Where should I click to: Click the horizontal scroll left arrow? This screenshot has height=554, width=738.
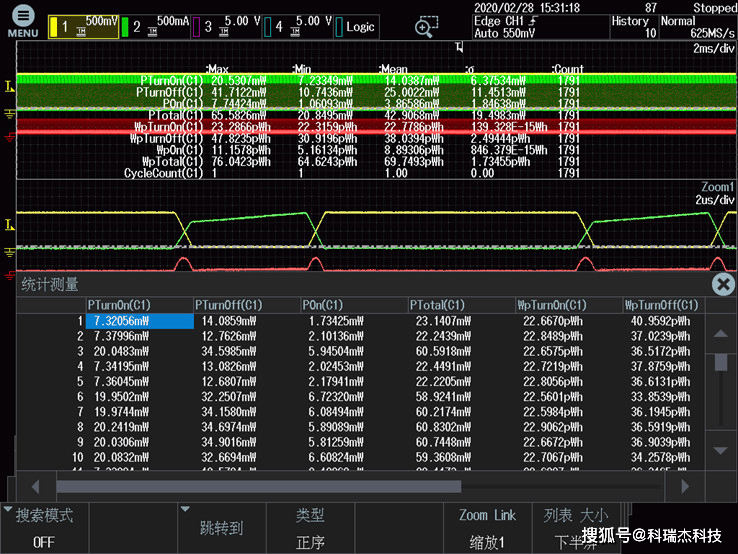(x=36, y=486)
